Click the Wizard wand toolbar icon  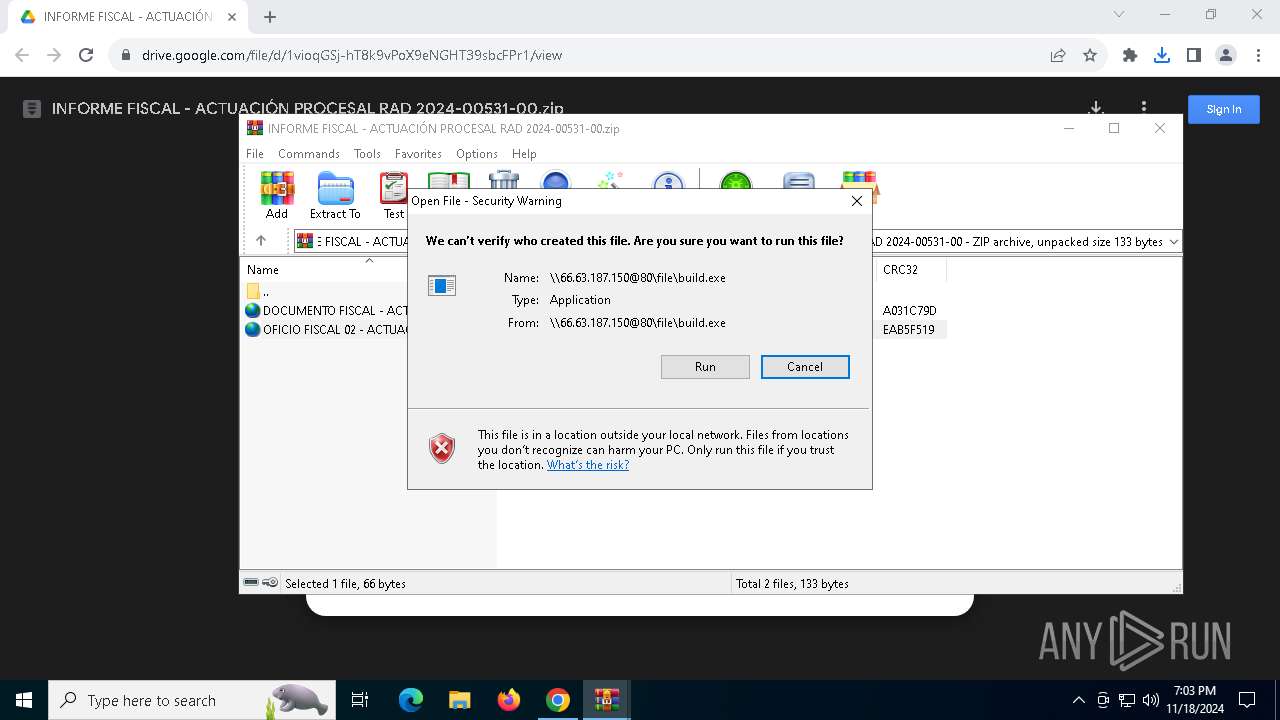(x=610, y=180)
